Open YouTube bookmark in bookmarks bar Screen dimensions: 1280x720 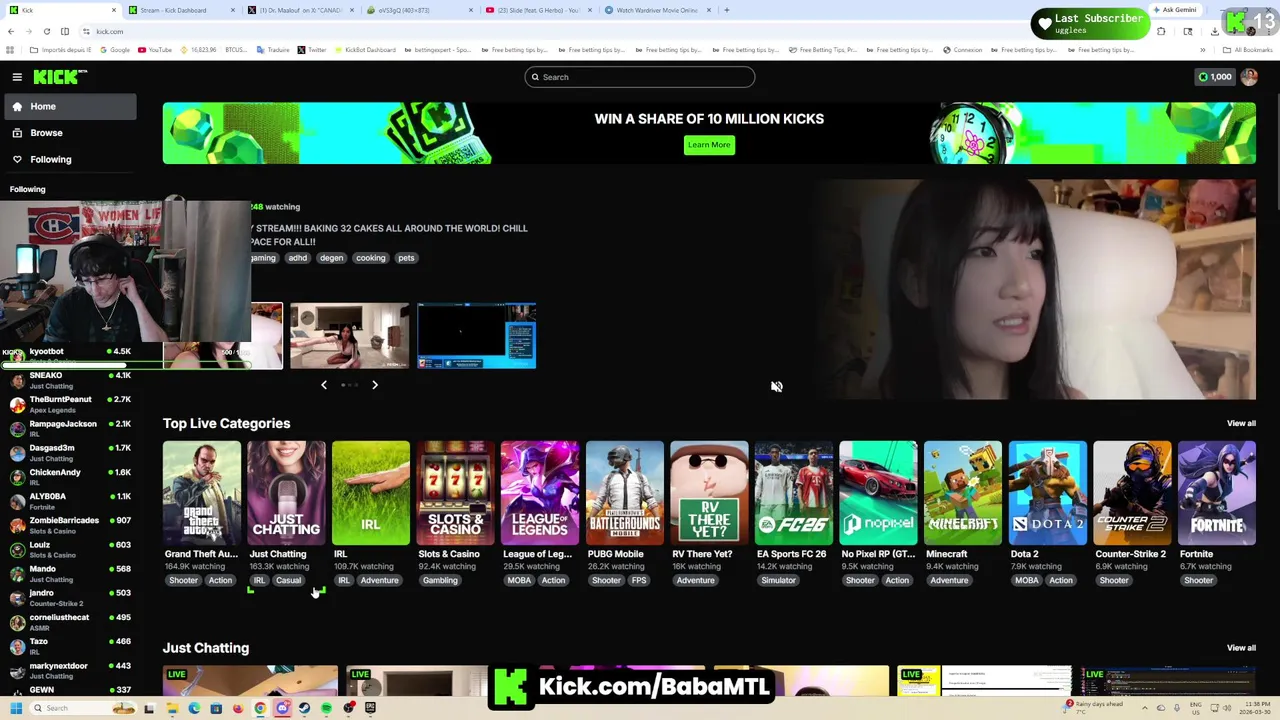coord(154,50)
